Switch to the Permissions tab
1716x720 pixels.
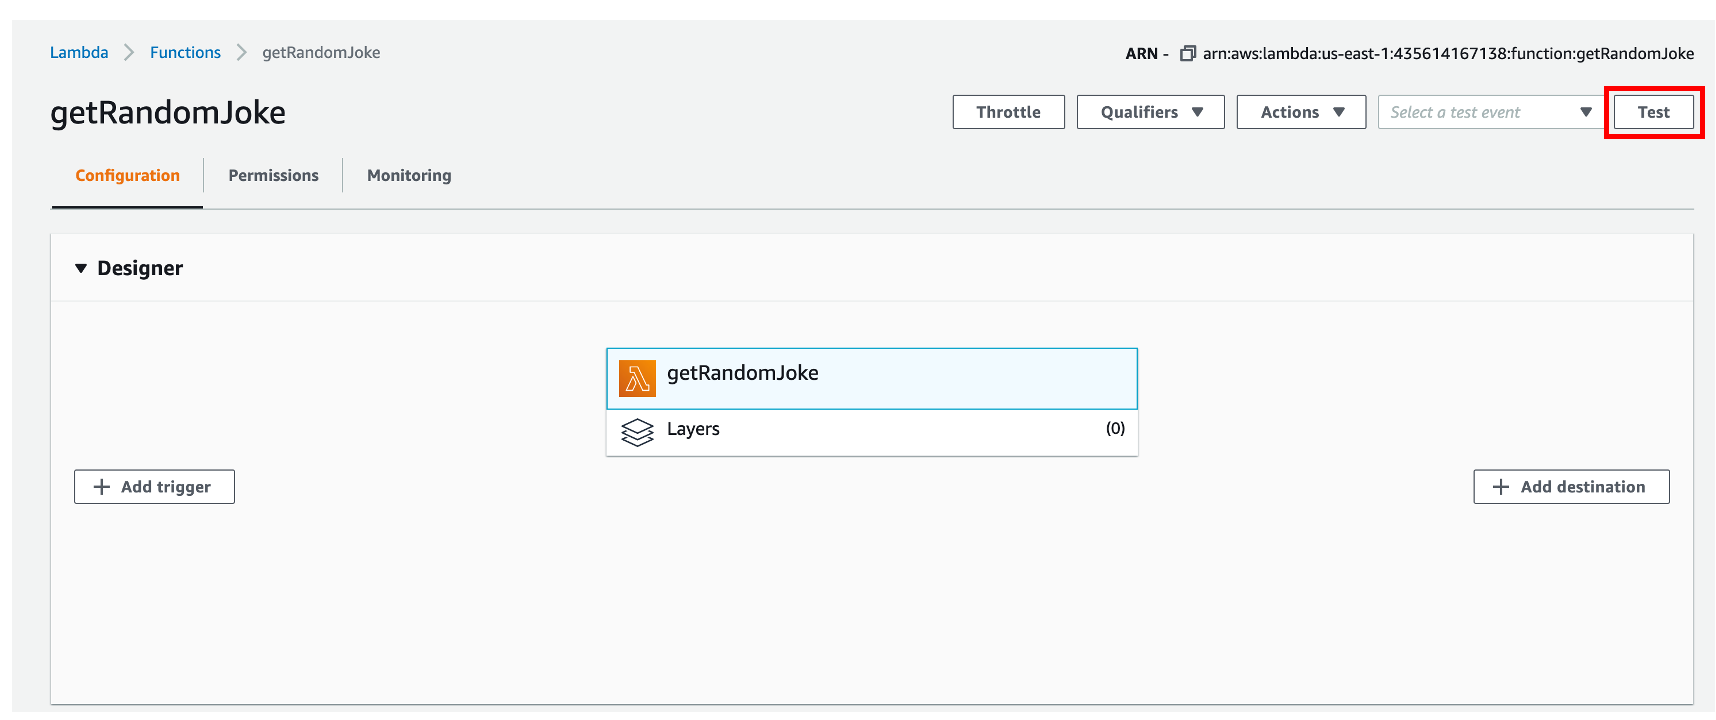pos(273,175)
